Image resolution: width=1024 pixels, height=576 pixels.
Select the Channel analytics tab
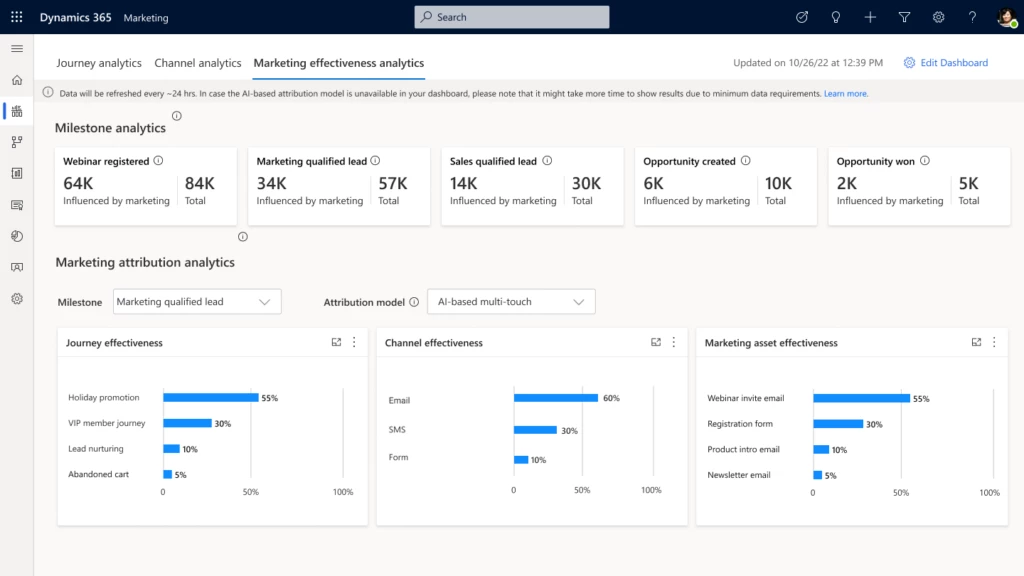point(197,62)
